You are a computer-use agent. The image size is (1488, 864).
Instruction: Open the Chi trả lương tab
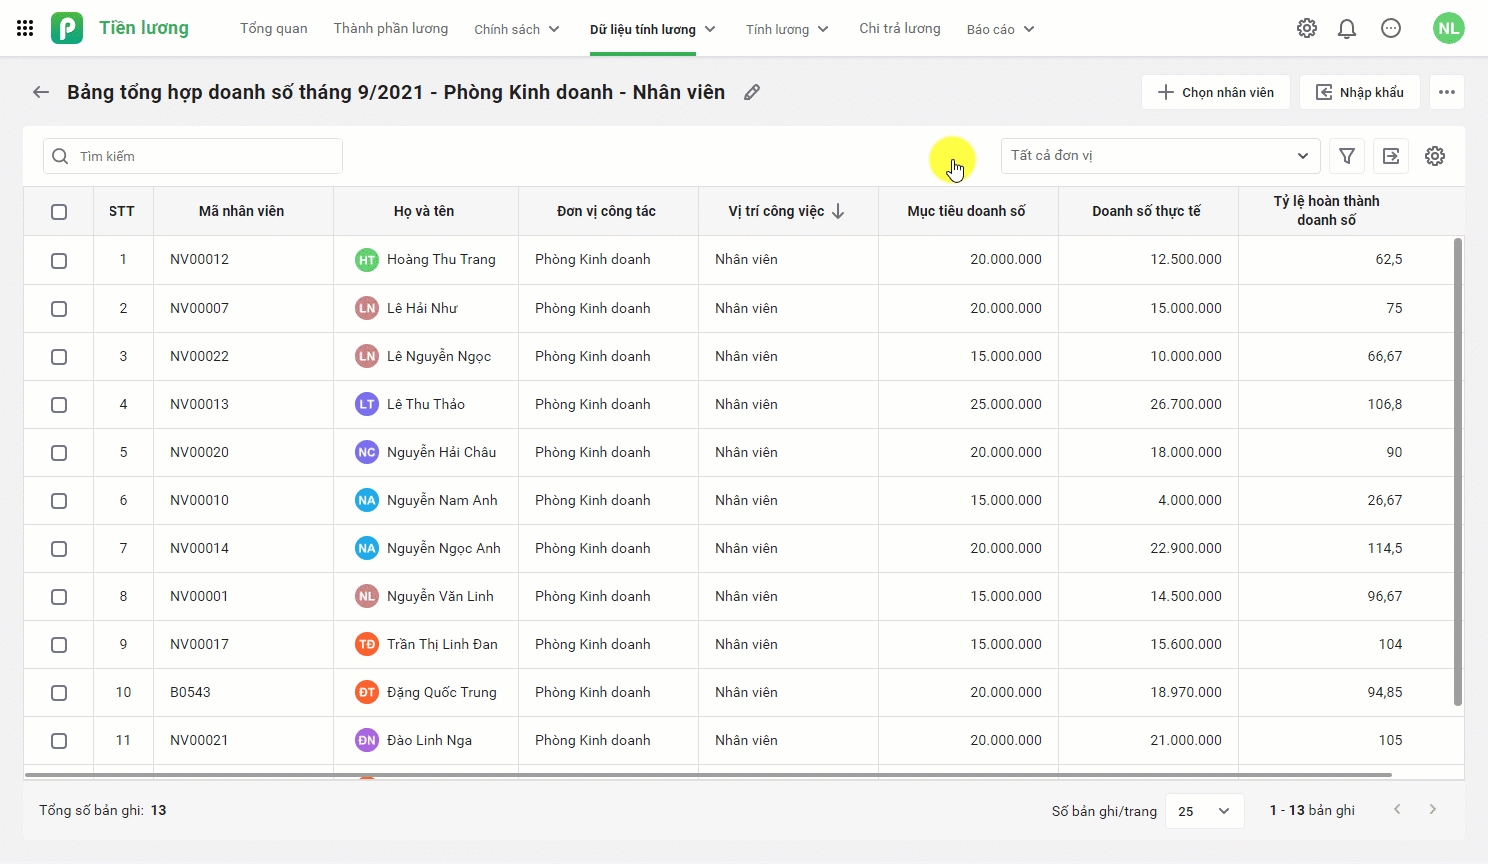(x=900, y=28)
